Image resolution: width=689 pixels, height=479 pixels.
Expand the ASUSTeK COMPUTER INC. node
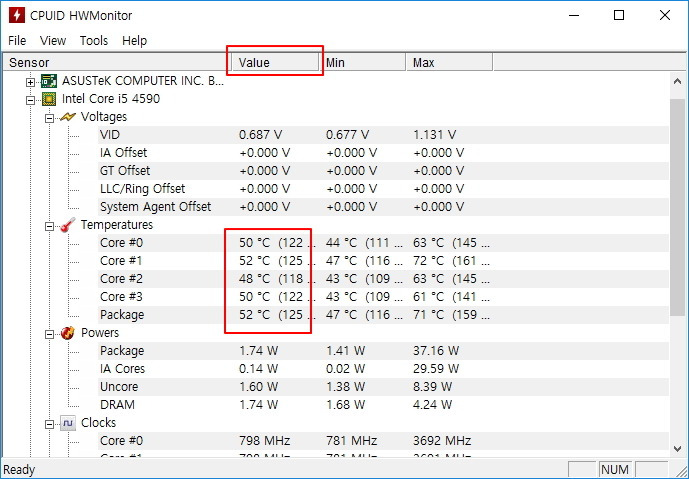coord(30,82)
